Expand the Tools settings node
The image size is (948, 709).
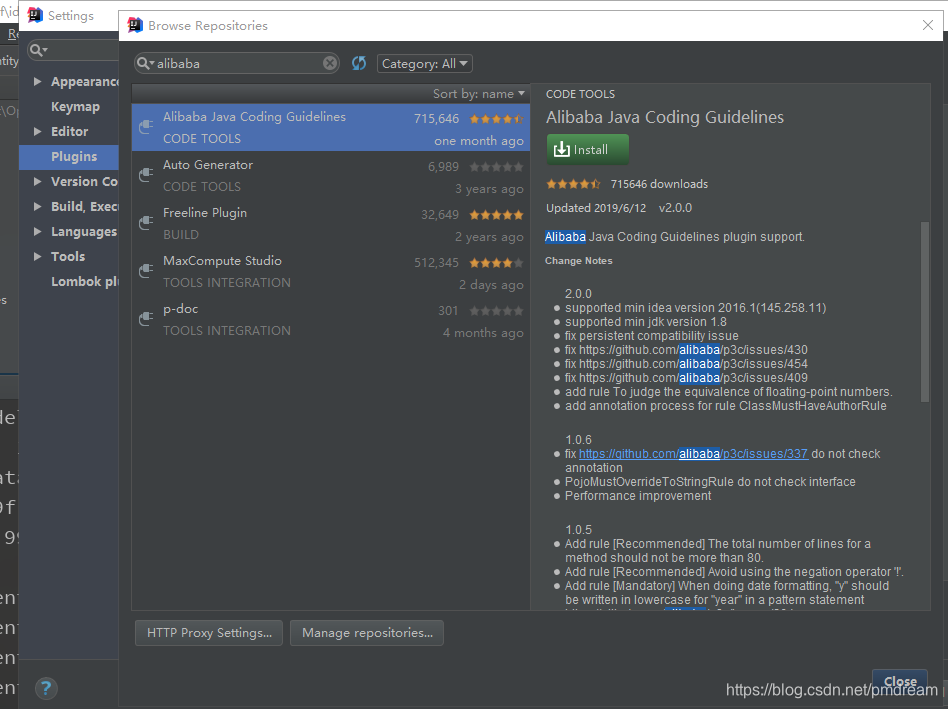(x=37, y=256)
